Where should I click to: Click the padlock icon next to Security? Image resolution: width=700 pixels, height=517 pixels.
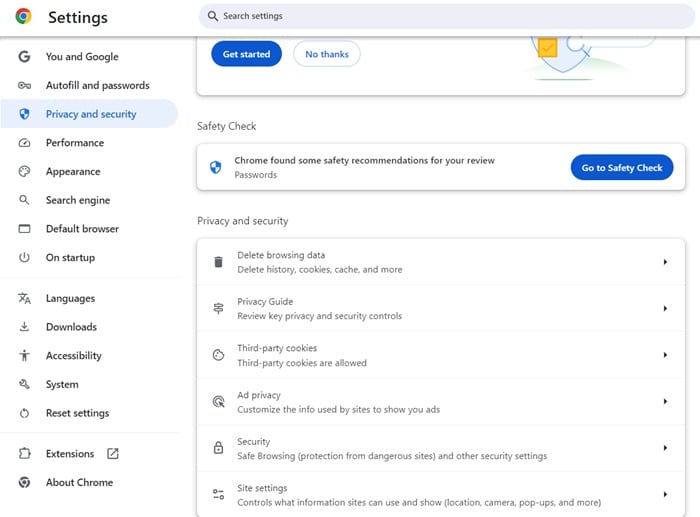(x=218, y=448)
